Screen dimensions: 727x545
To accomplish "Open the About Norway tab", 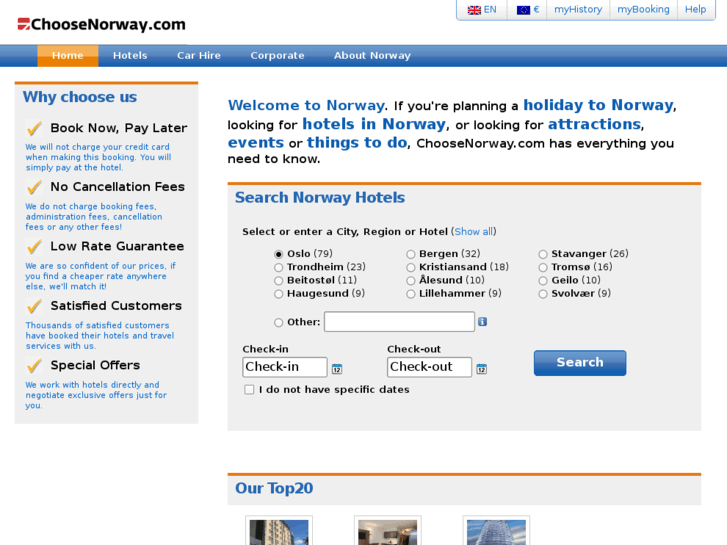I will [372, 56].
